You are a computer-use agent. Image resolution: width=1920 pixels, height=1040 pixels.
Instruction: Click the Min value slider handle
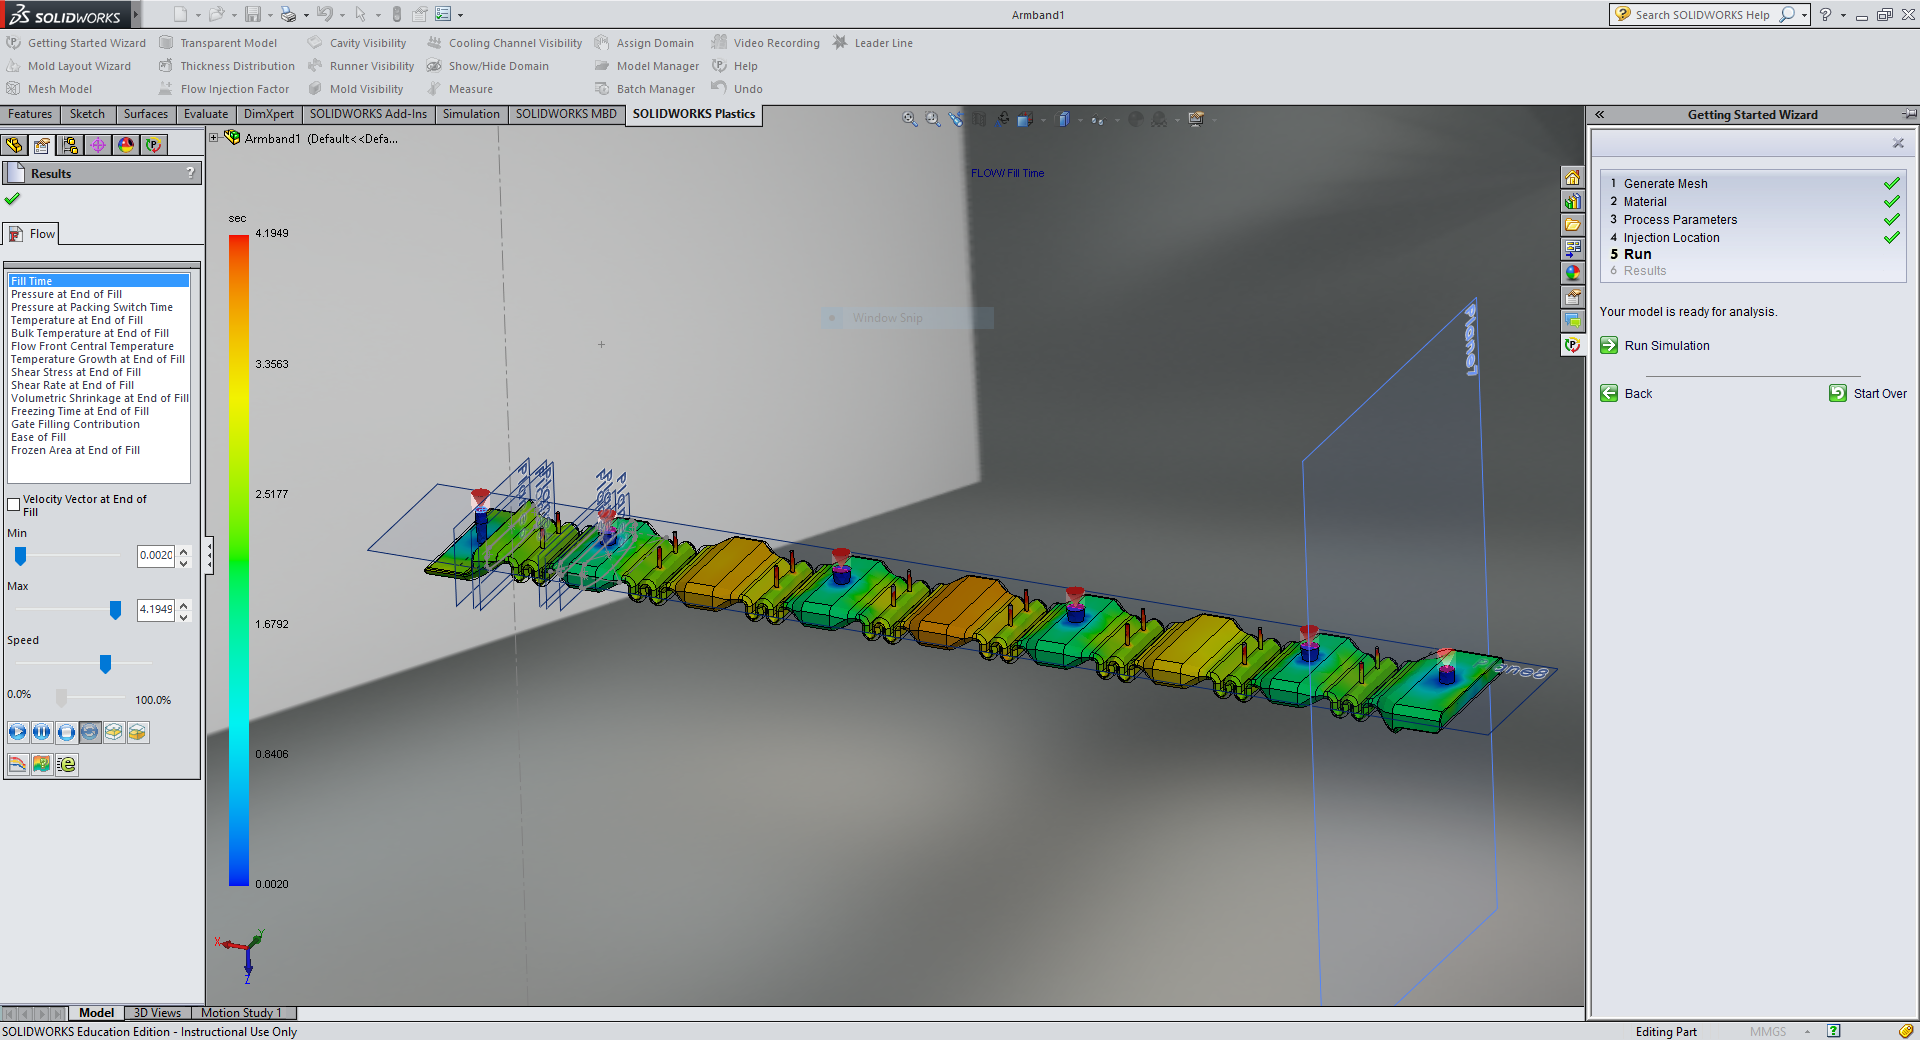coord(20,556)
